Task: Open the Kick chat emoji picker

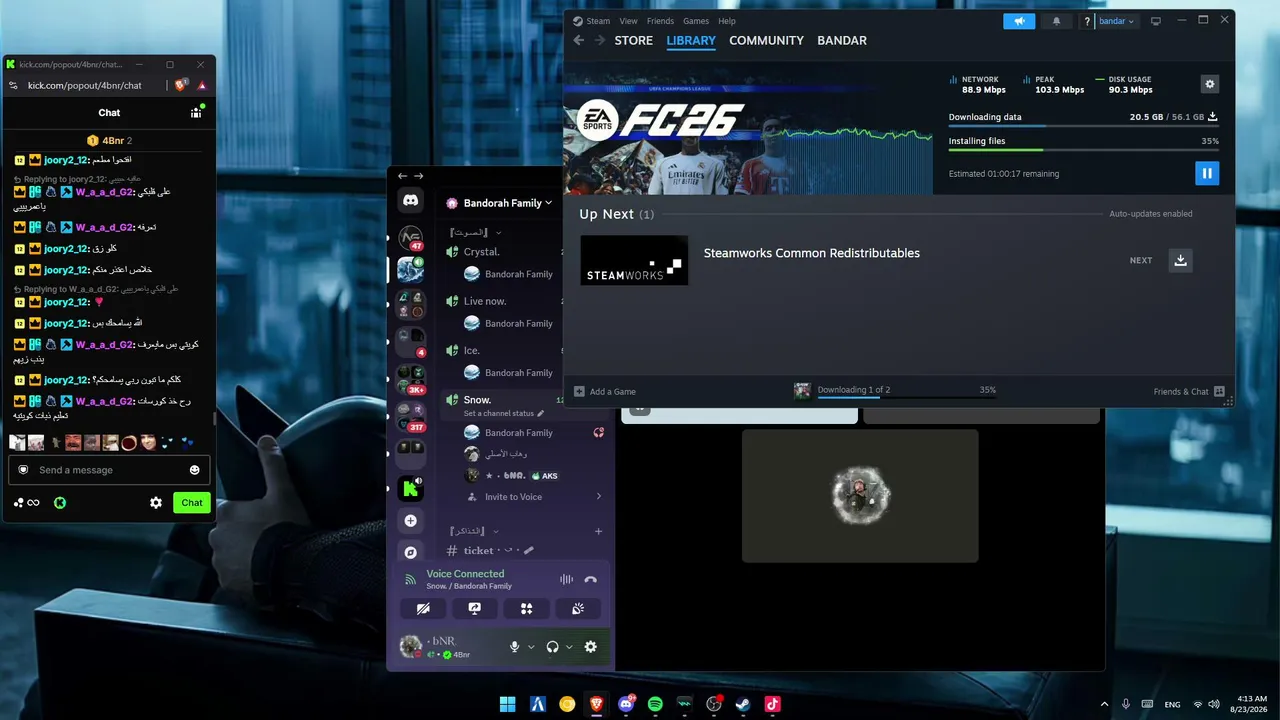Action: (x=195, y=470)
